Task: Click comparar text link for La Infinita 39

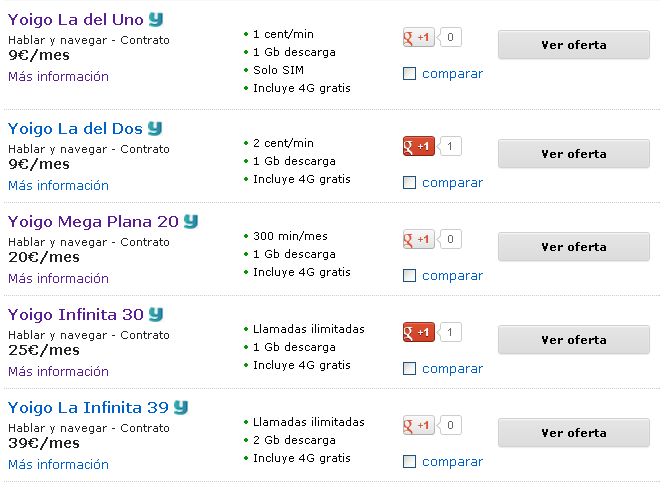Action: (453, 462)
